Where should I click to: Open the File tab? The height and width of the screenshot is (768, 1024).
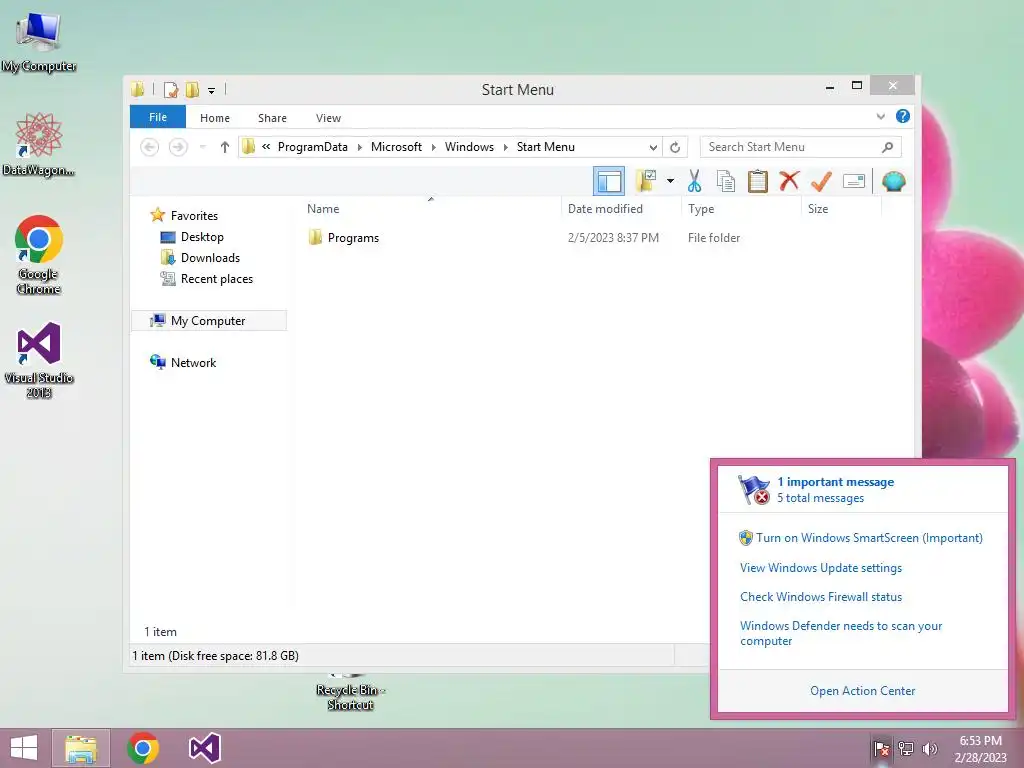(x=158, y=117)
